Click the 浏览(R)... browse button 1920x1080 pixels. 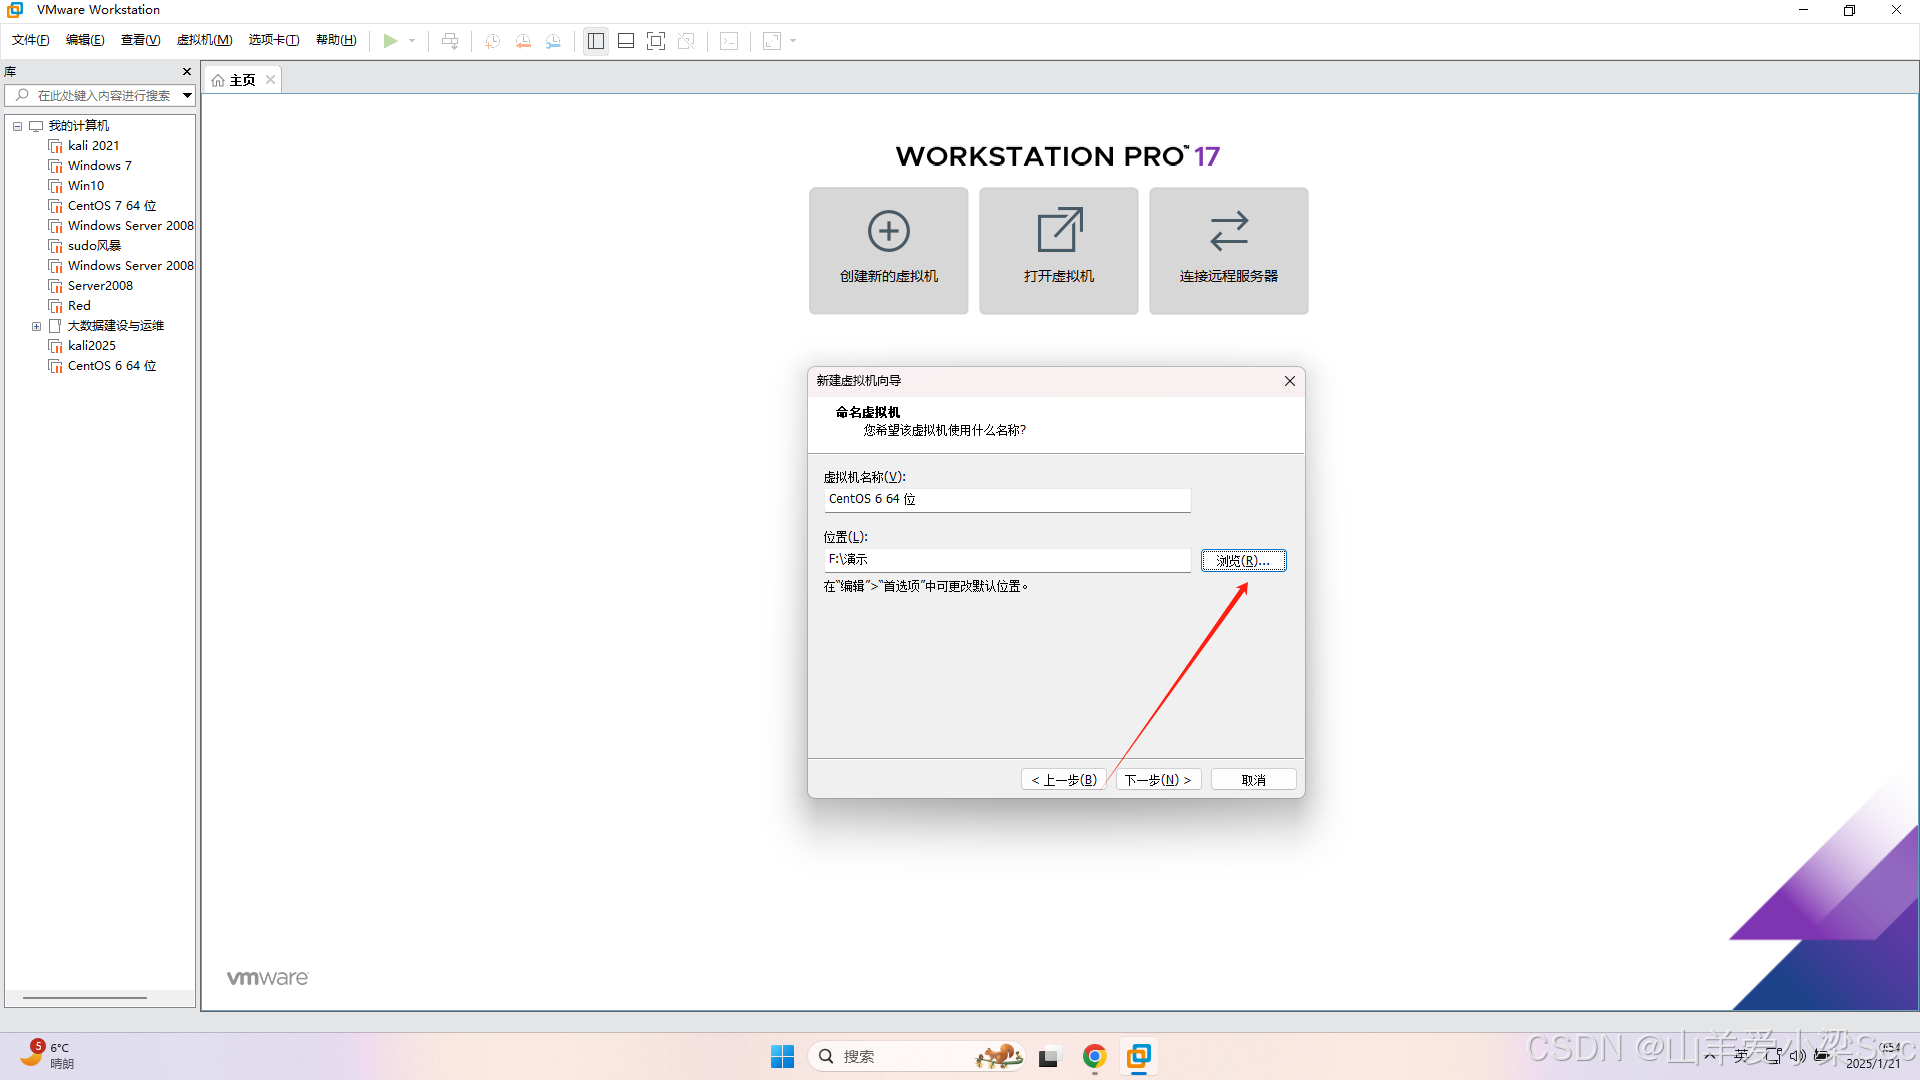click(x=1243, y=561)
